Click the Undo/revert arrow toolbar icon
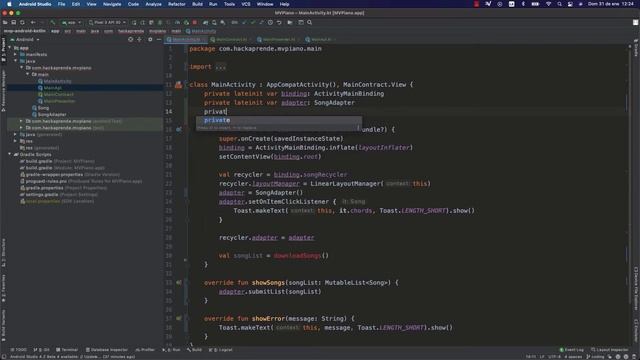 click(x=279, y=22)
